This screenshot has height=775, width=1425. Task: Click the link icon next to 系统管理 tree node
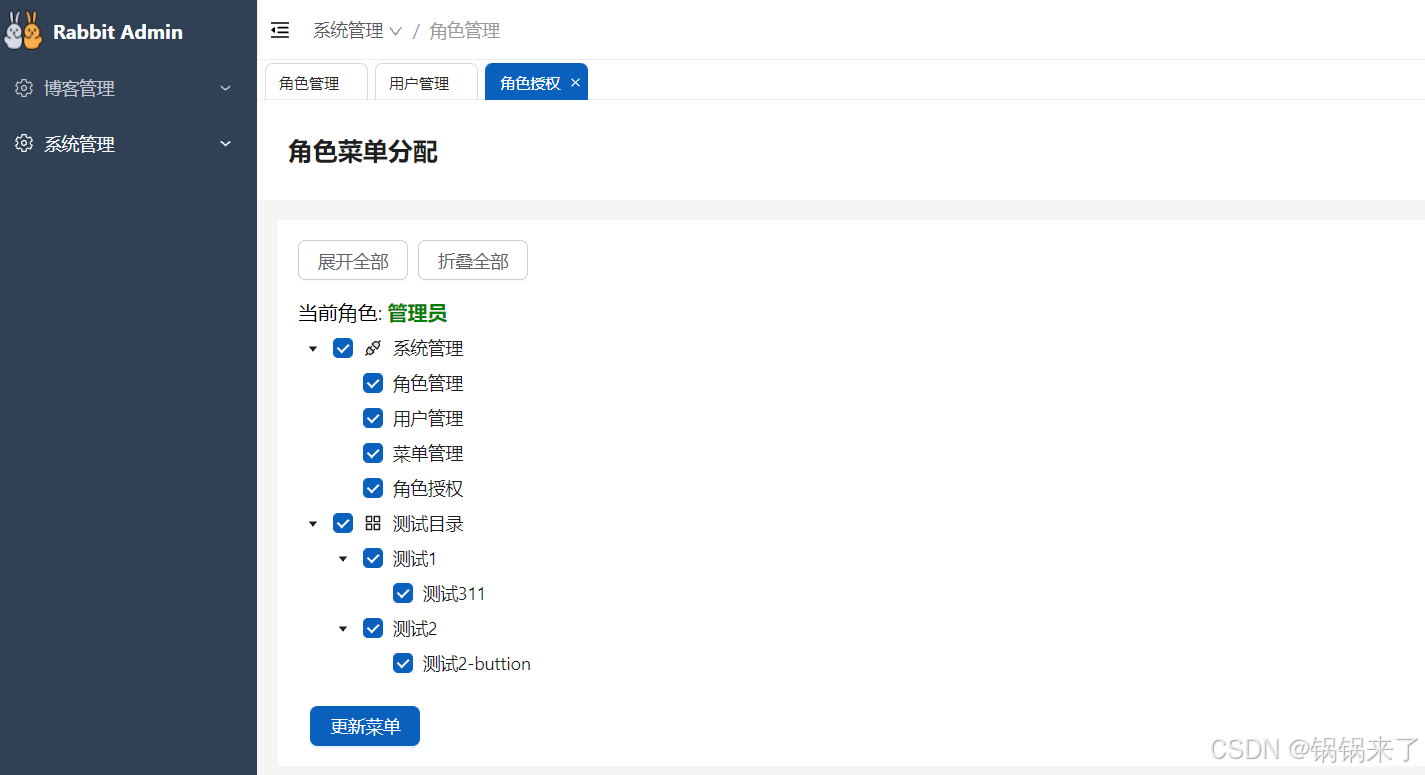(372, 347)
